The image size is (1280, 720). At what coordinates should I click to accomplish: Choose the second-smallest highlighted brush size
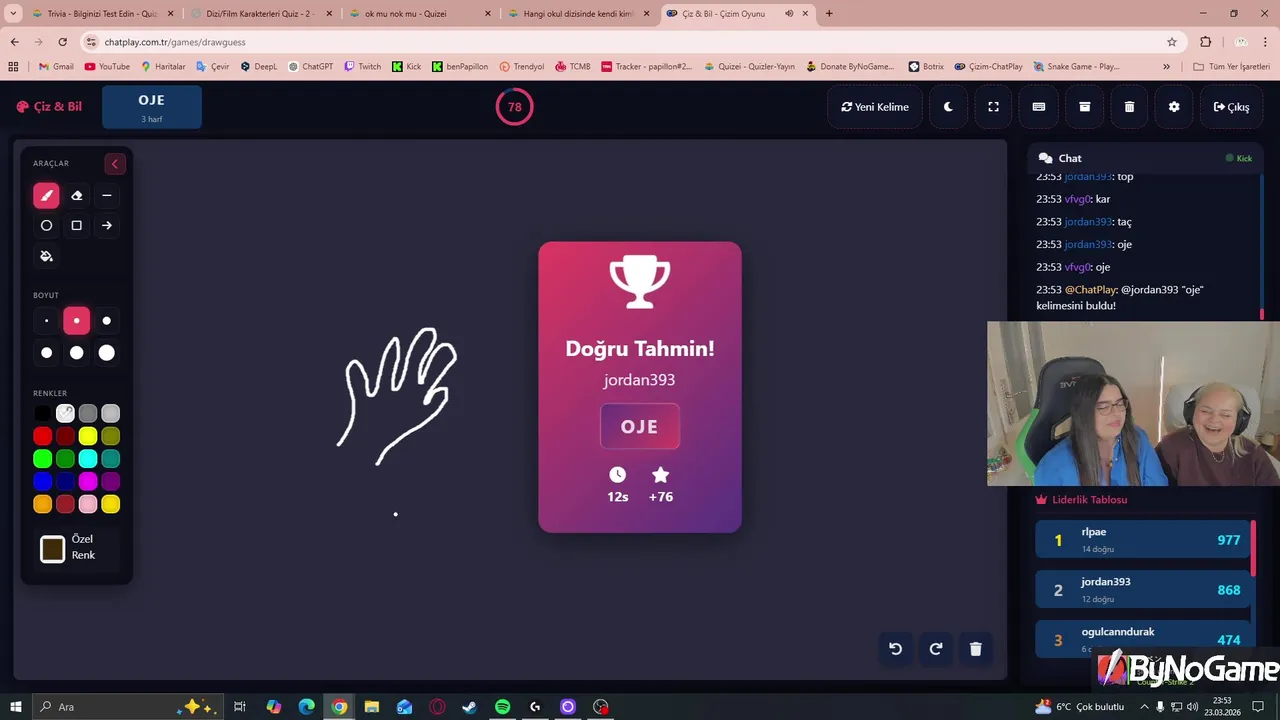point(76,321)
